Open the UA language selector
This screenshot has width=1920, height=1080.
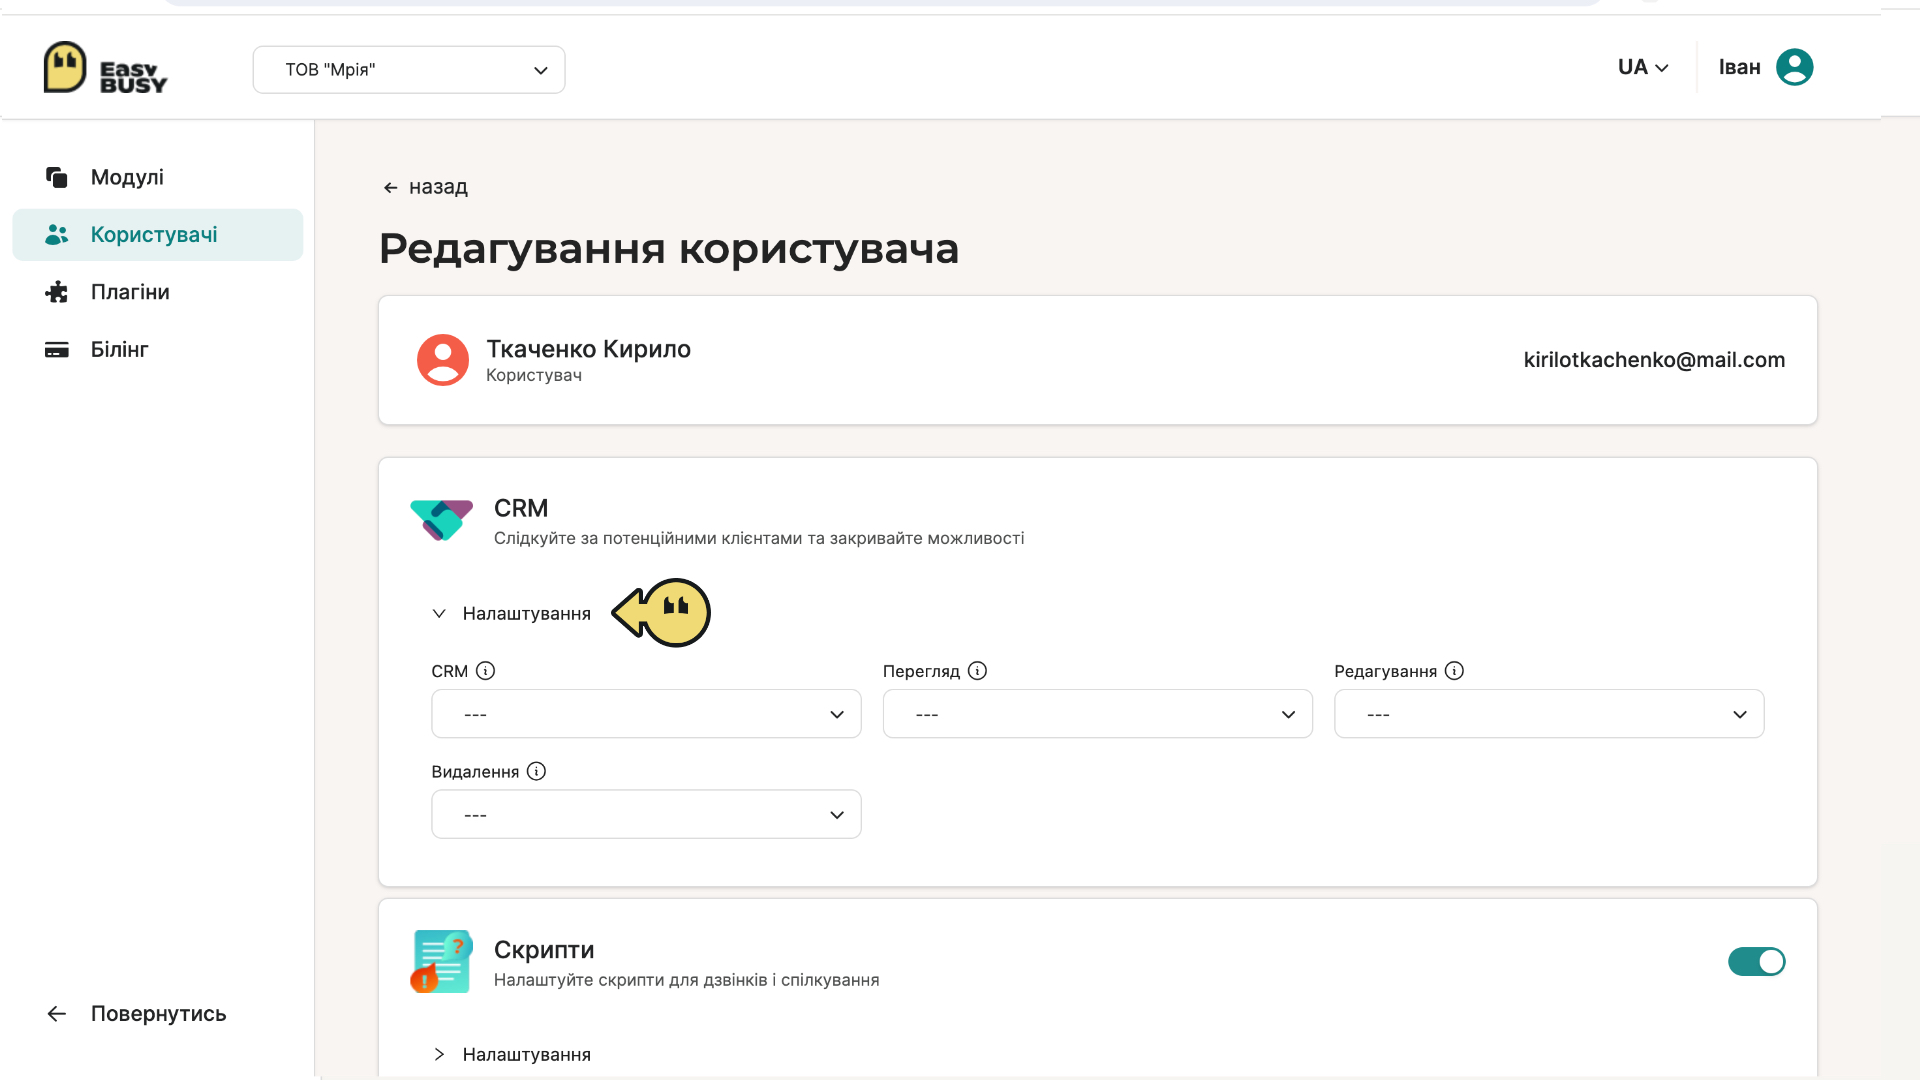[x=1643, y=67]
